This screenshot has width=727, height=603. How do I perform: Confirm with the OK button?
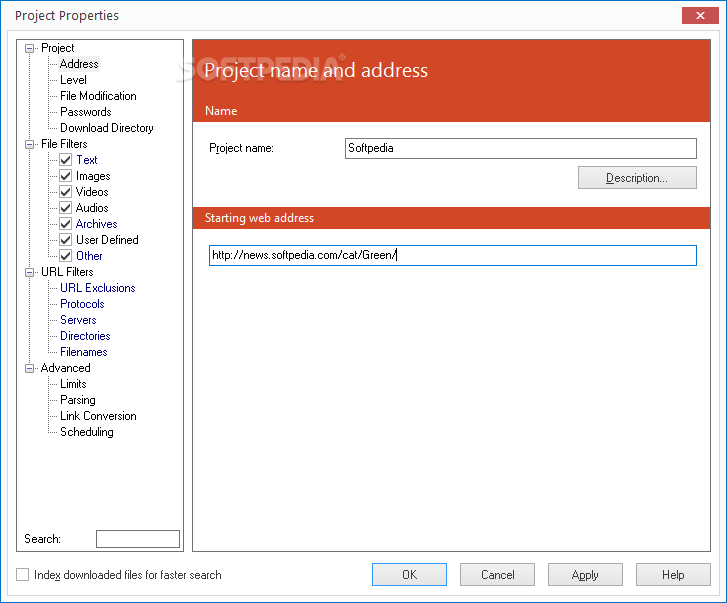pyautogui.click(x=409, y=575)
